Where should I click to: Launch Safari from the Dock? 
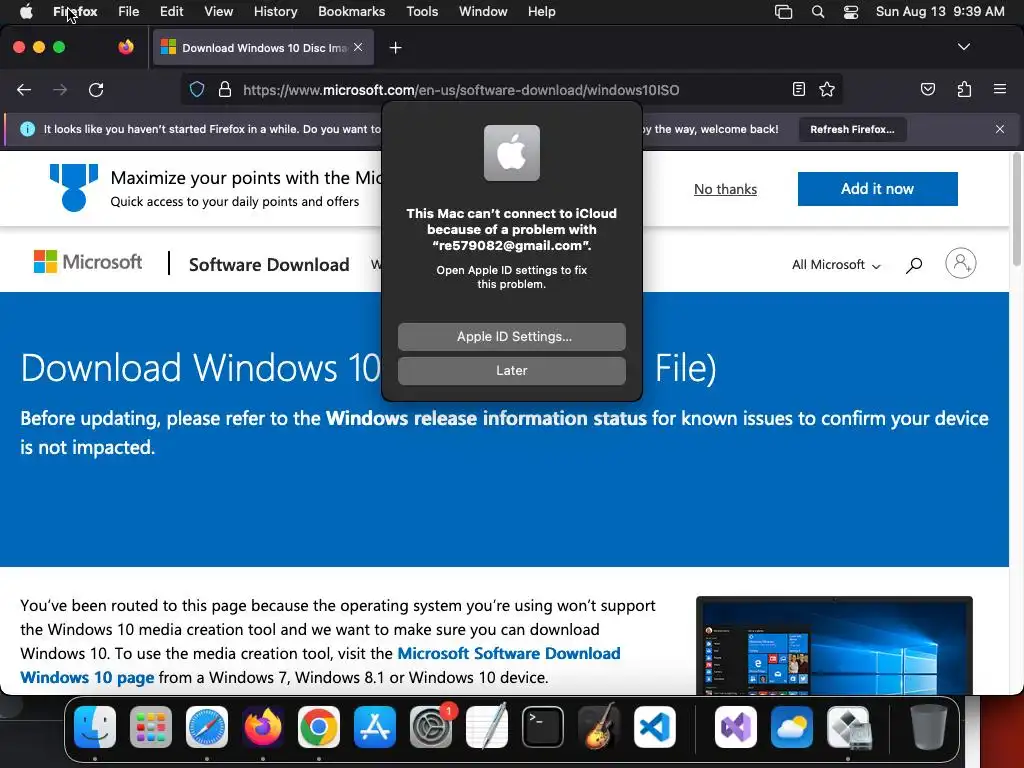point(207,727)
